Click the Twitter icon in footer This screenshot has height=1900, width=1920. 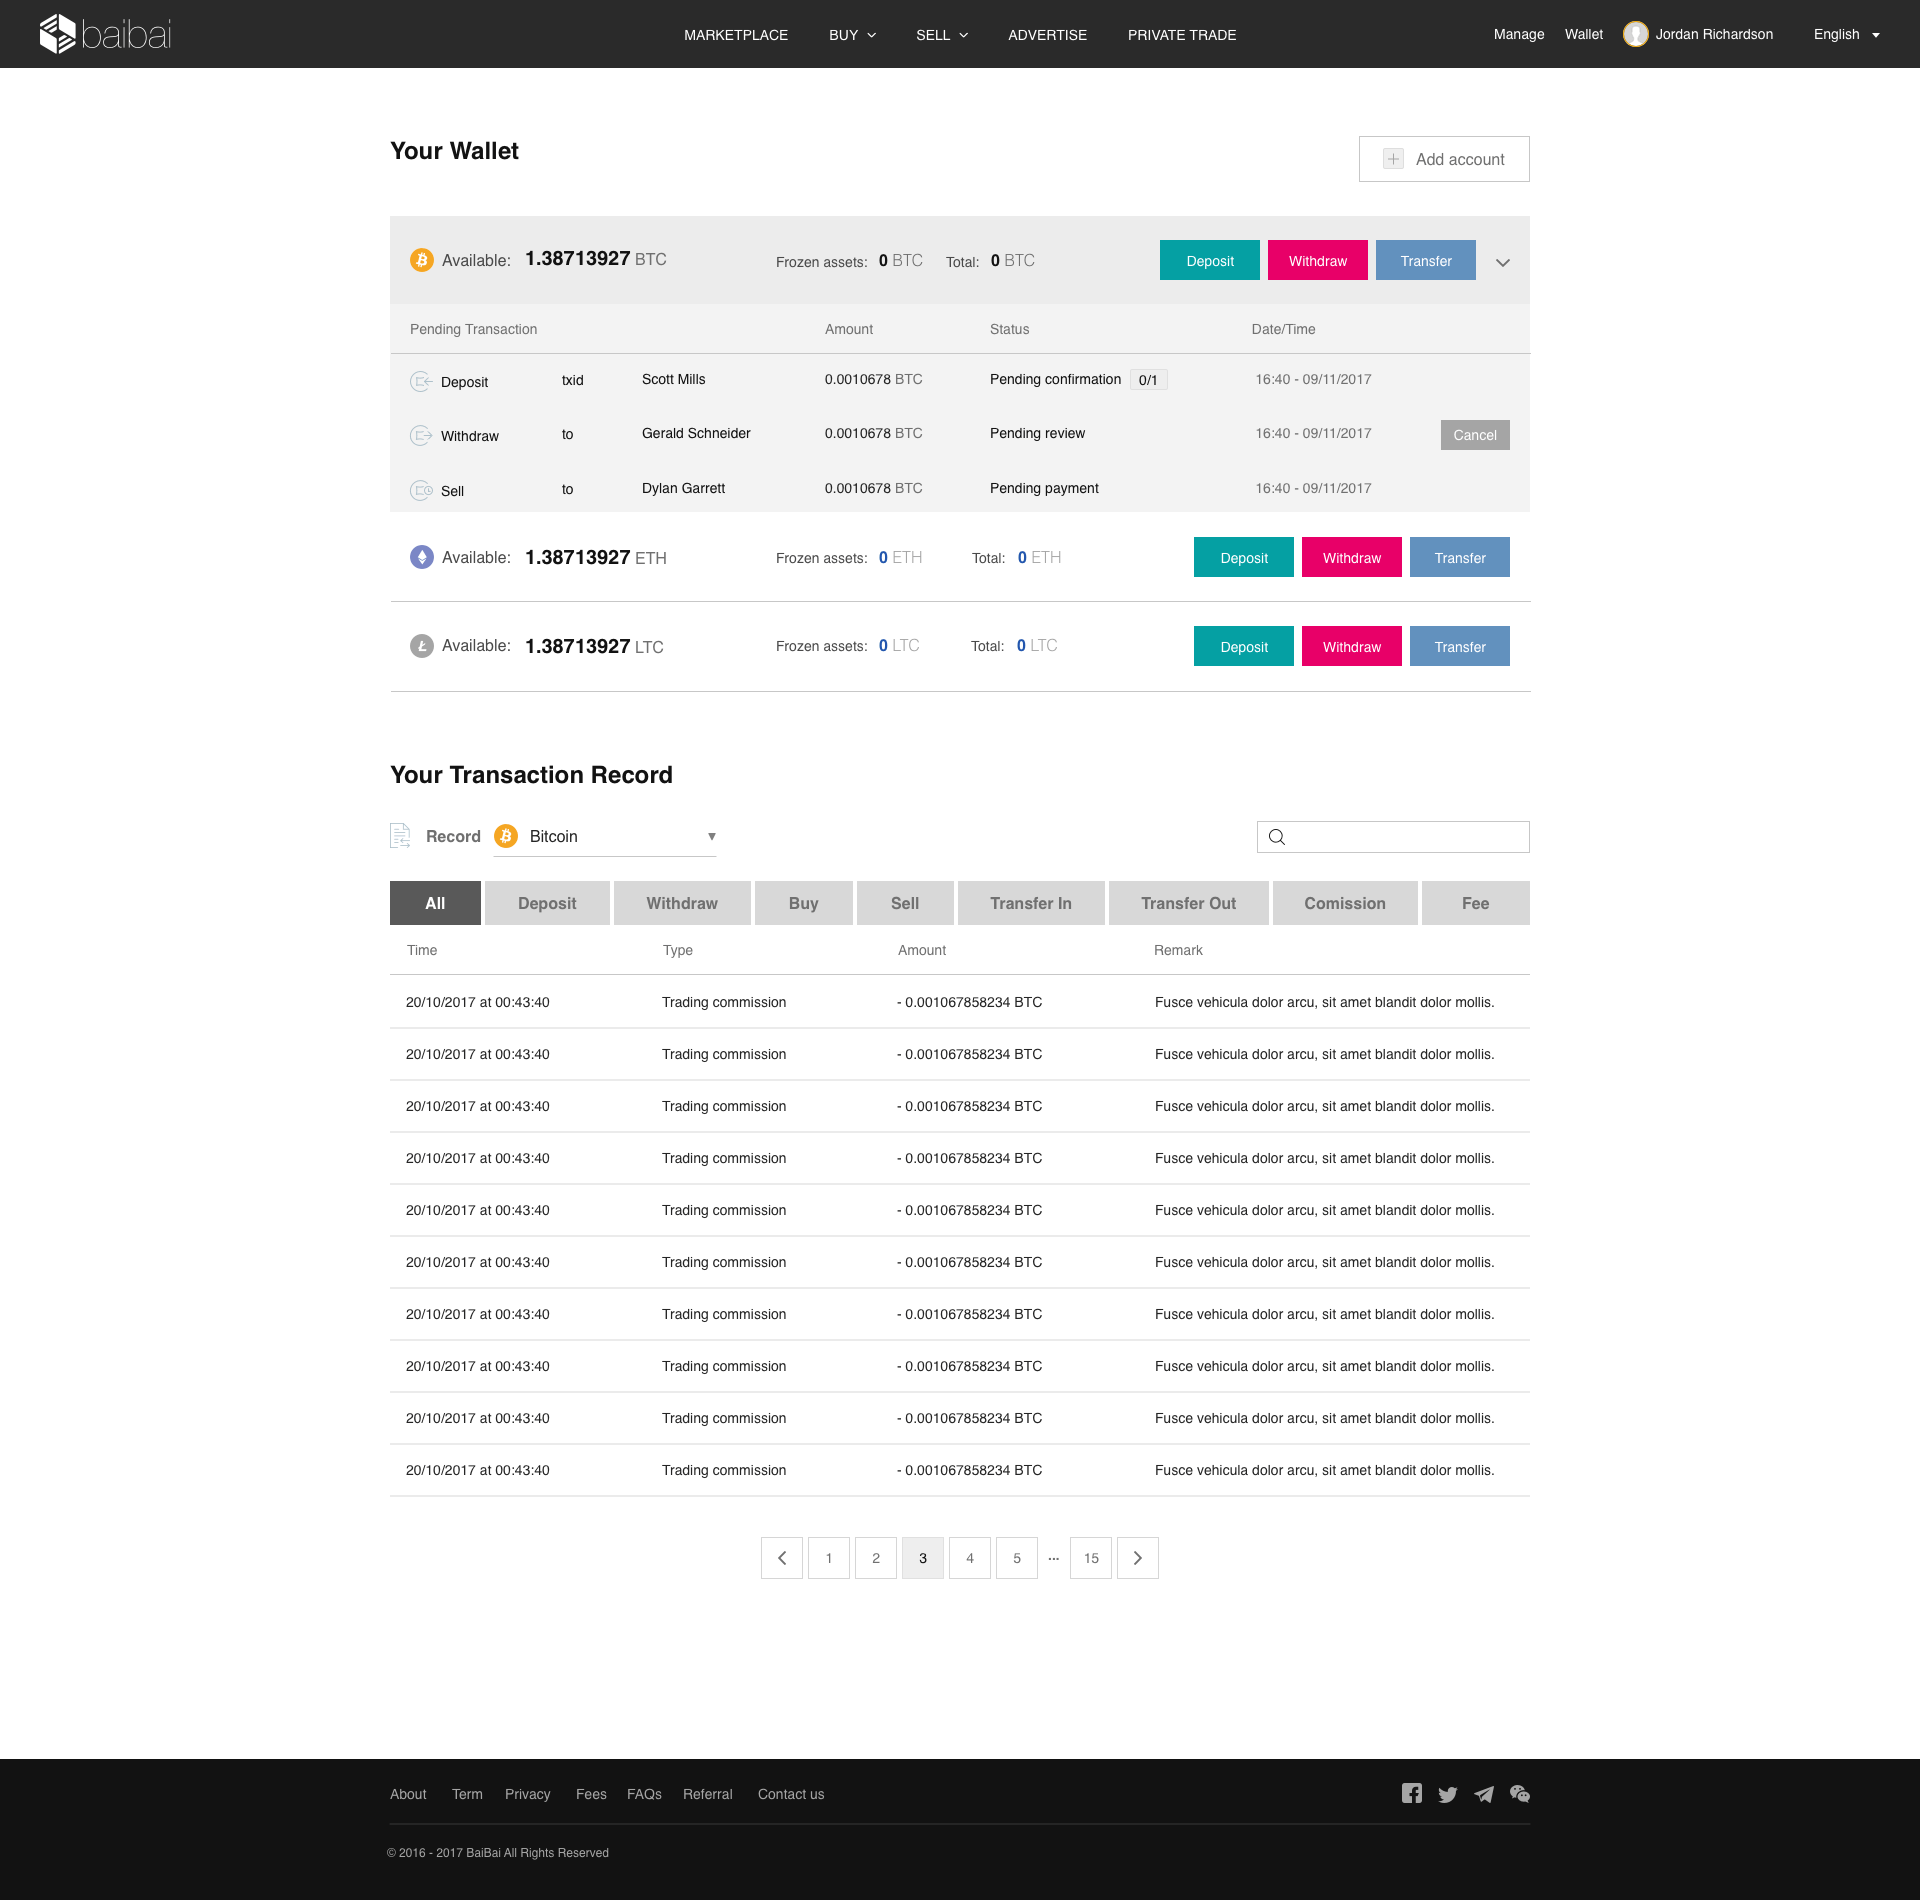tap(1447, 1794)
